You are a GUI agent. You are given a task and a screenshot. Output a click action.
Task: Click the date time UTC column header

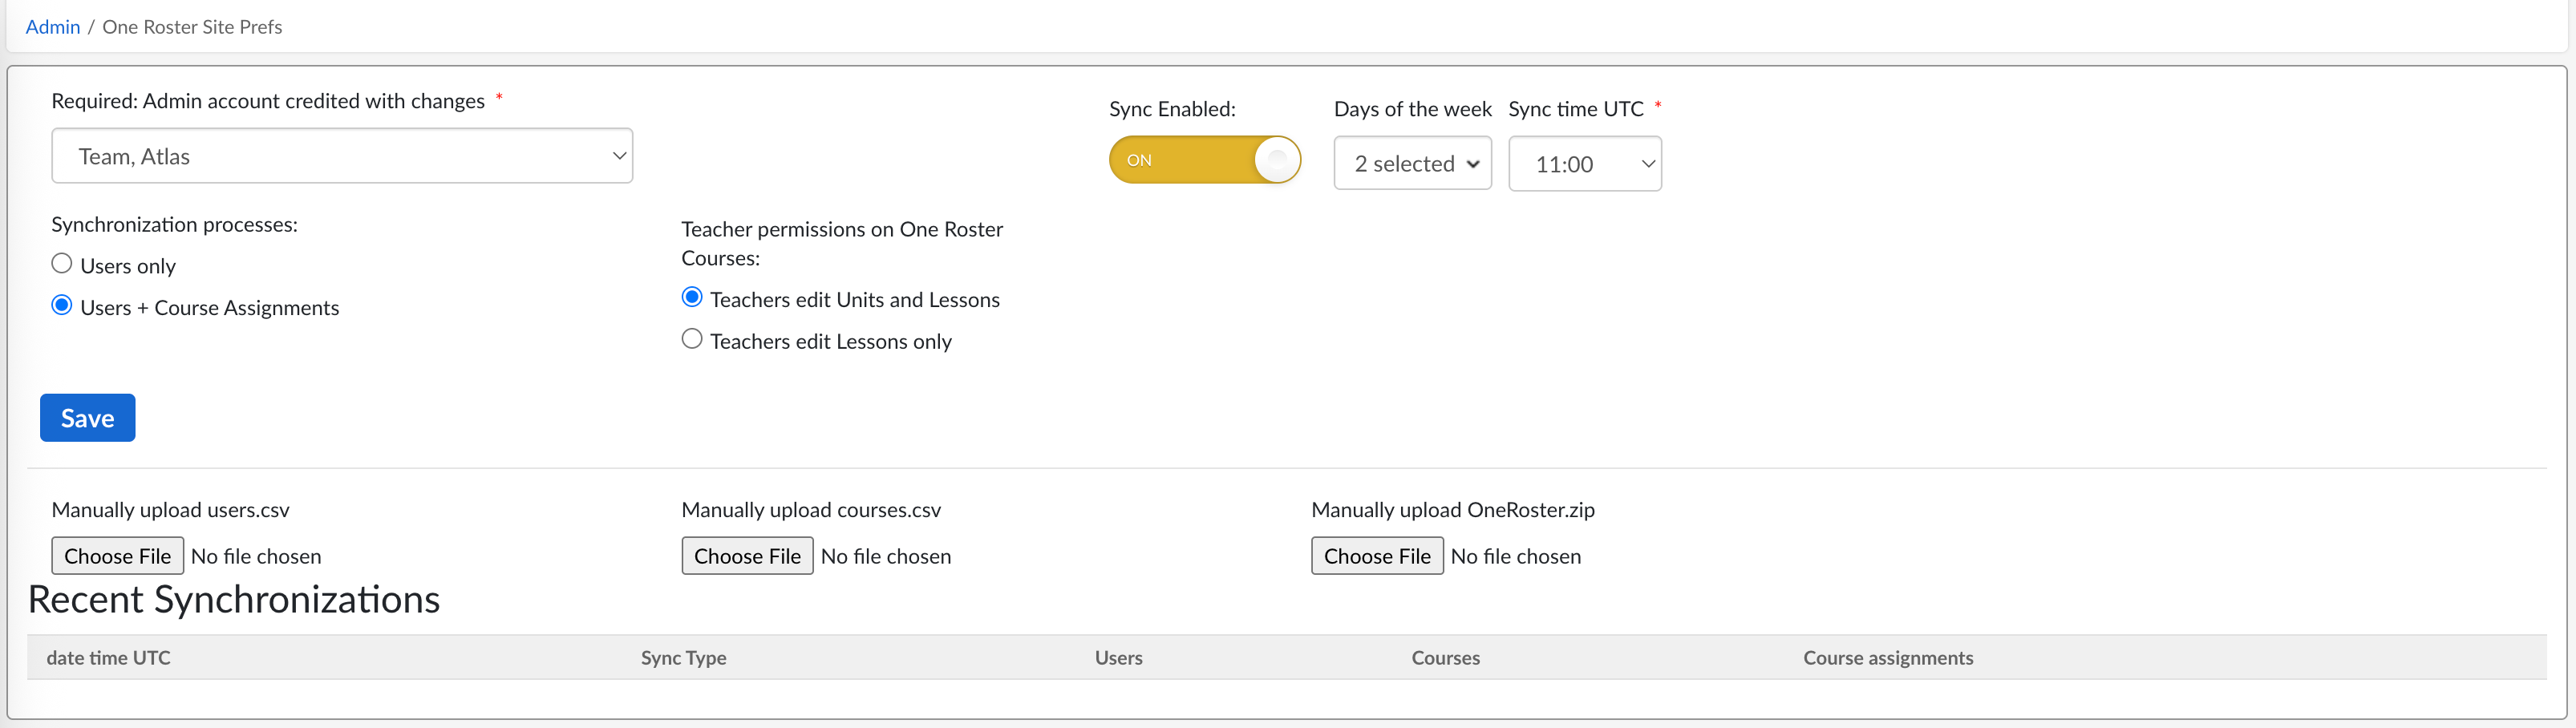click(x=108, y=658)
